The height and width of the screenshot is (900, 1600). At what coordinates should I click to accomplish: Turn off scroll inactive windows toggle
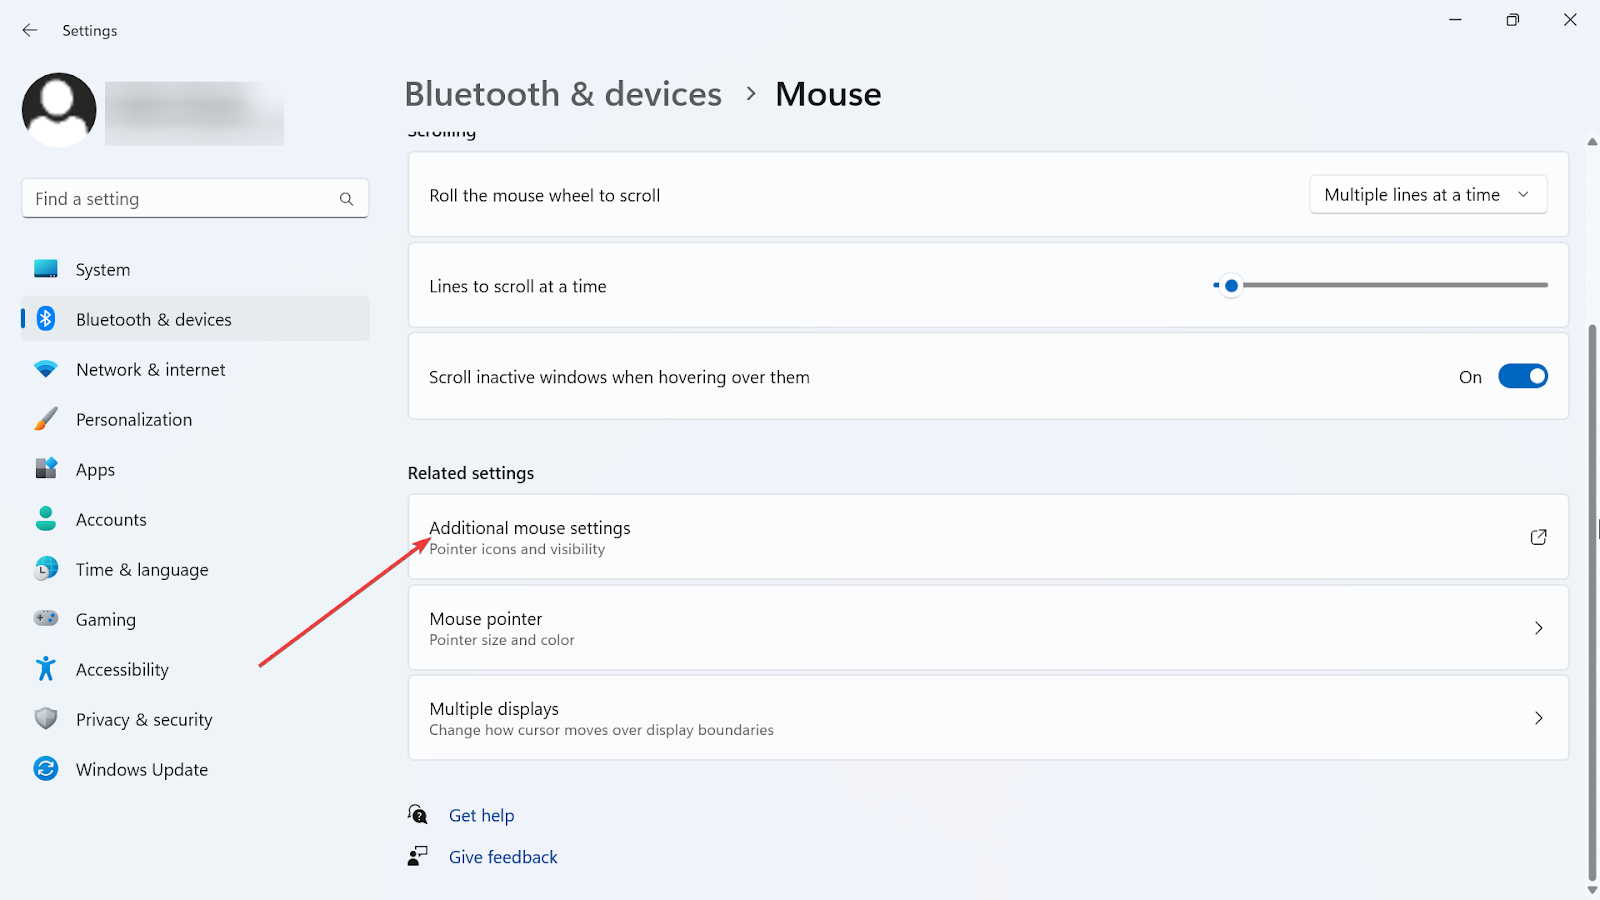[1522, 376]
